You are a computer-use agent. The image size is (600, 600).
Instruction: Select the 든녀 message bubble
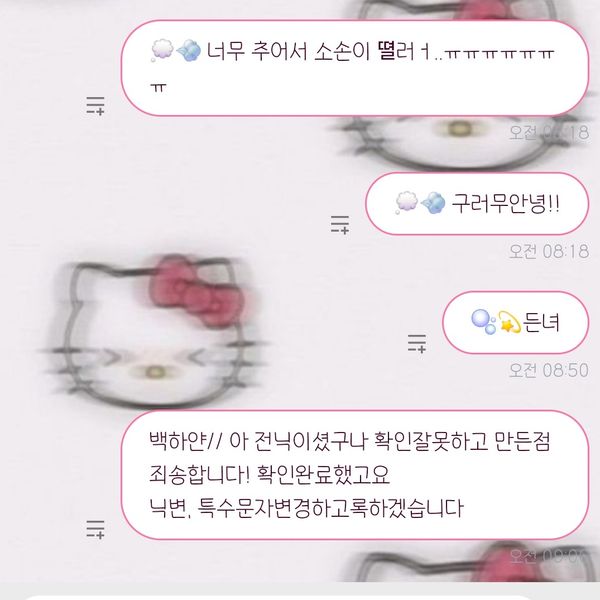click(515, 322)
